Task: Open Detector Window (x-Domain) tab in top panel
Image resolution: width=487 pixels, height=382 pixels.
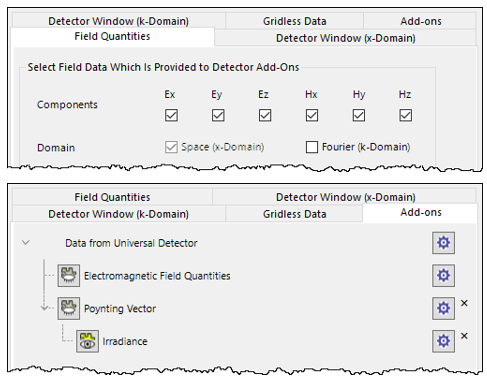Action: (346, 38)
